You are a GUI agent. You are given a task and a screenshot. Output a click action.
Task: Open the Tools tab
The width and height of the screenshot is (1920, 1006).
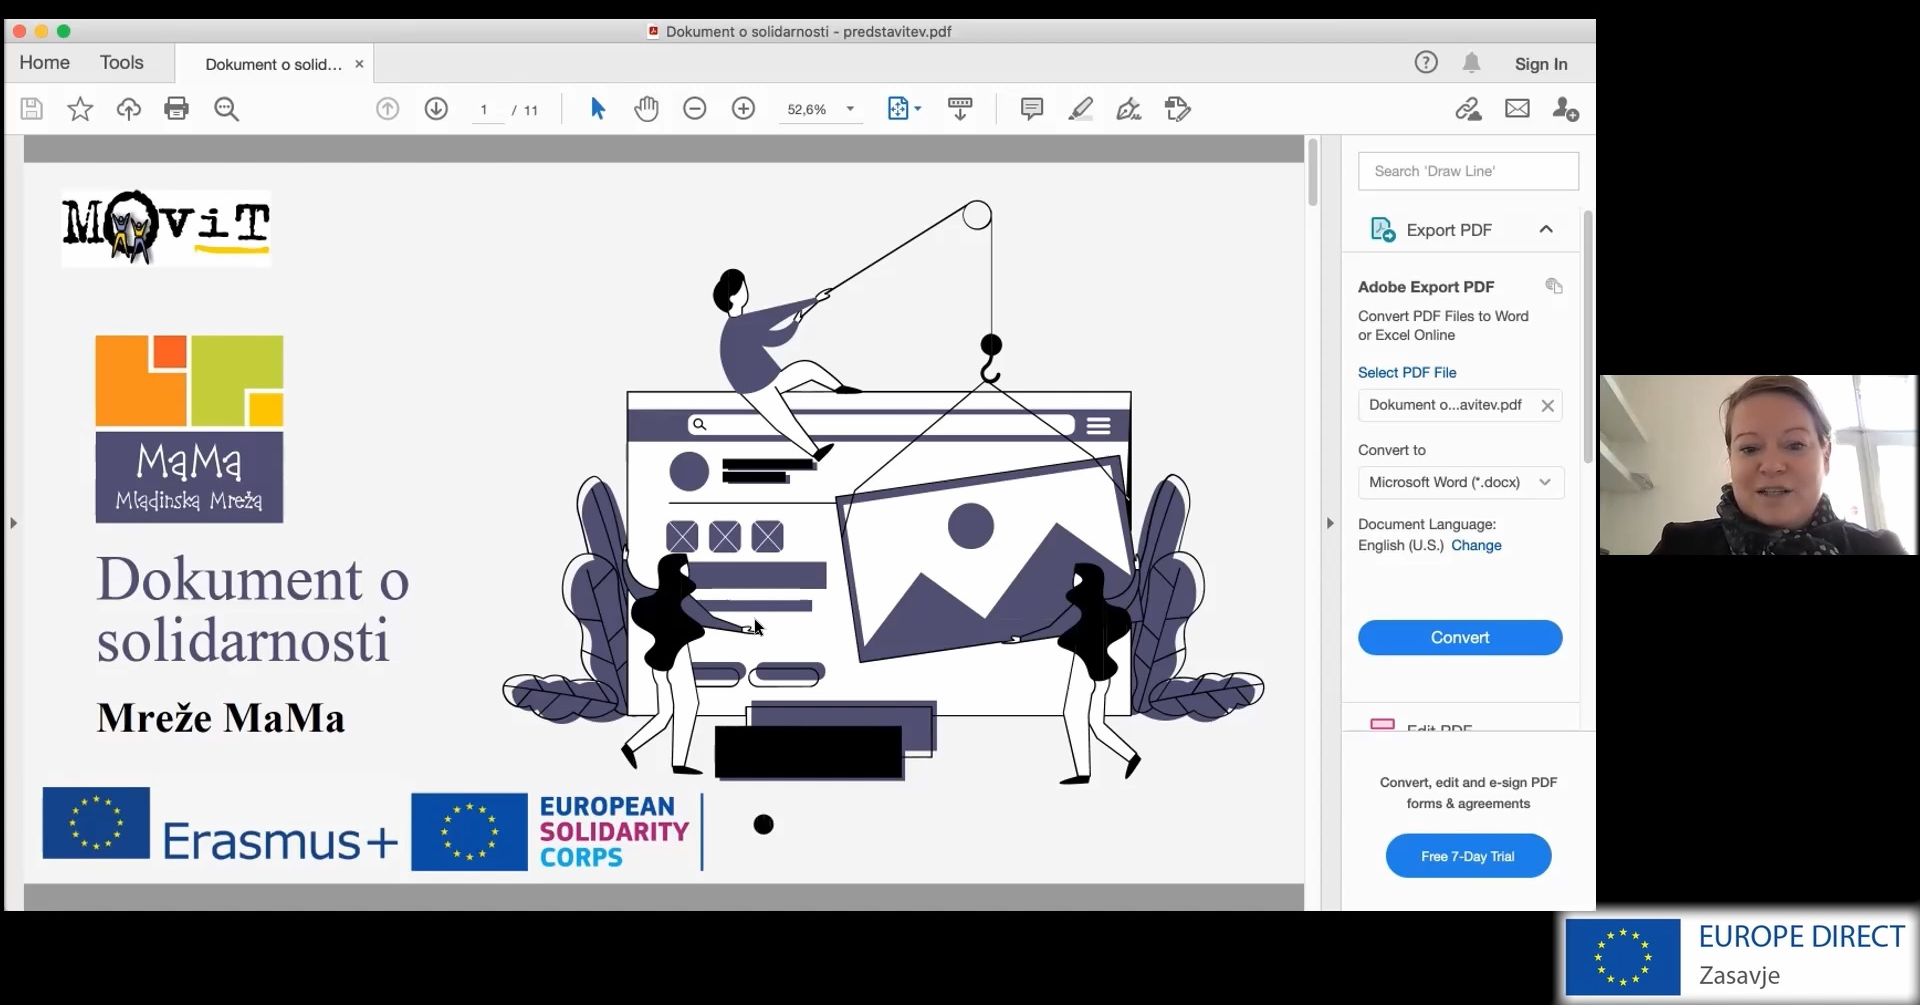[x=122, y=63]
